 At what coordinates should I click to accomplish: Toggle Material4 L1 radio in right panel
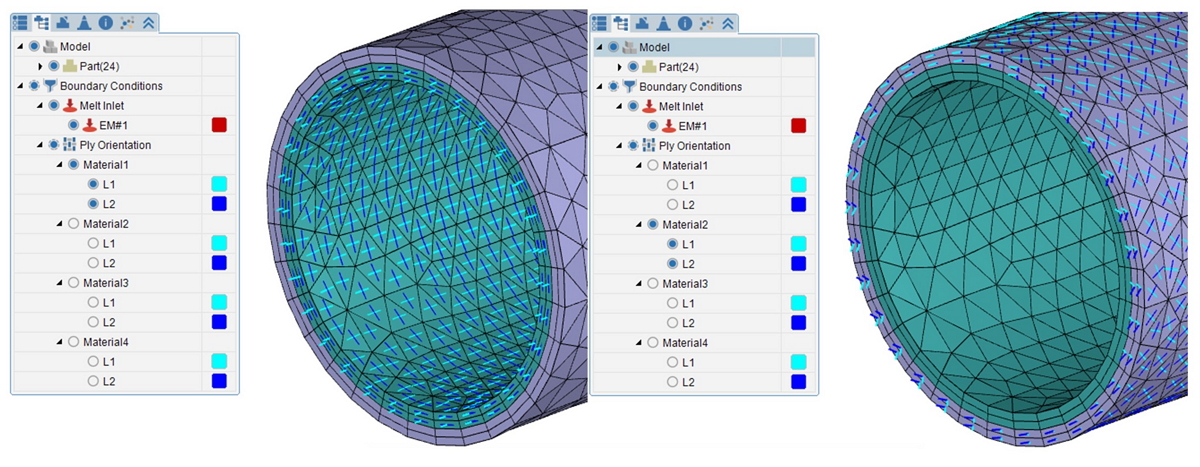672,363
